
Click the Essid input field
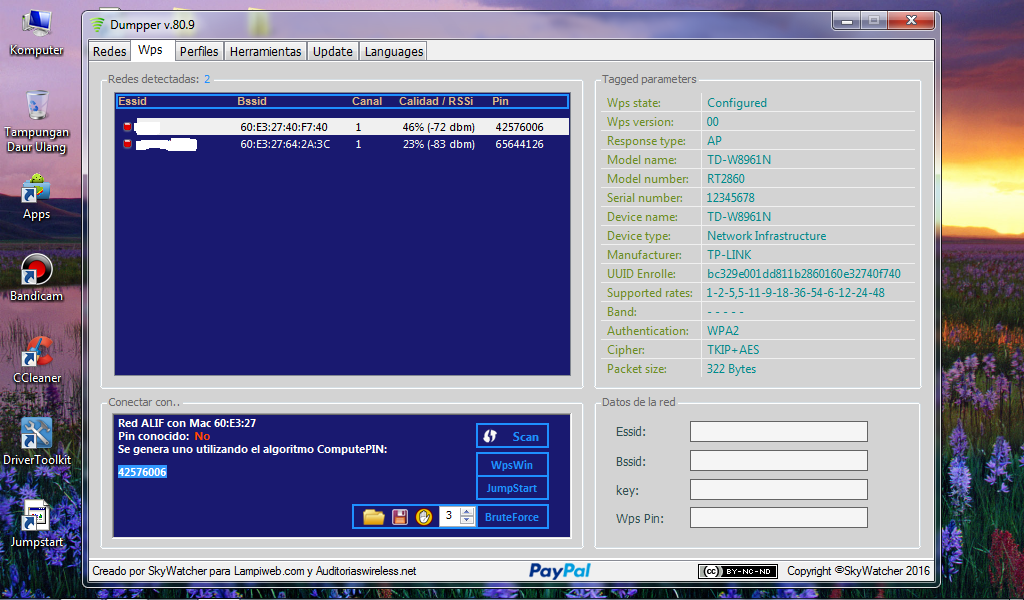(778, 432)
